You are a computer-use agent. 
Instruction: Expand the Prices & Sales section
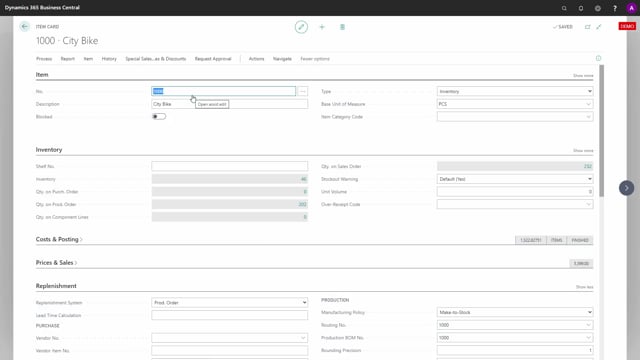[x=56, y=262]
